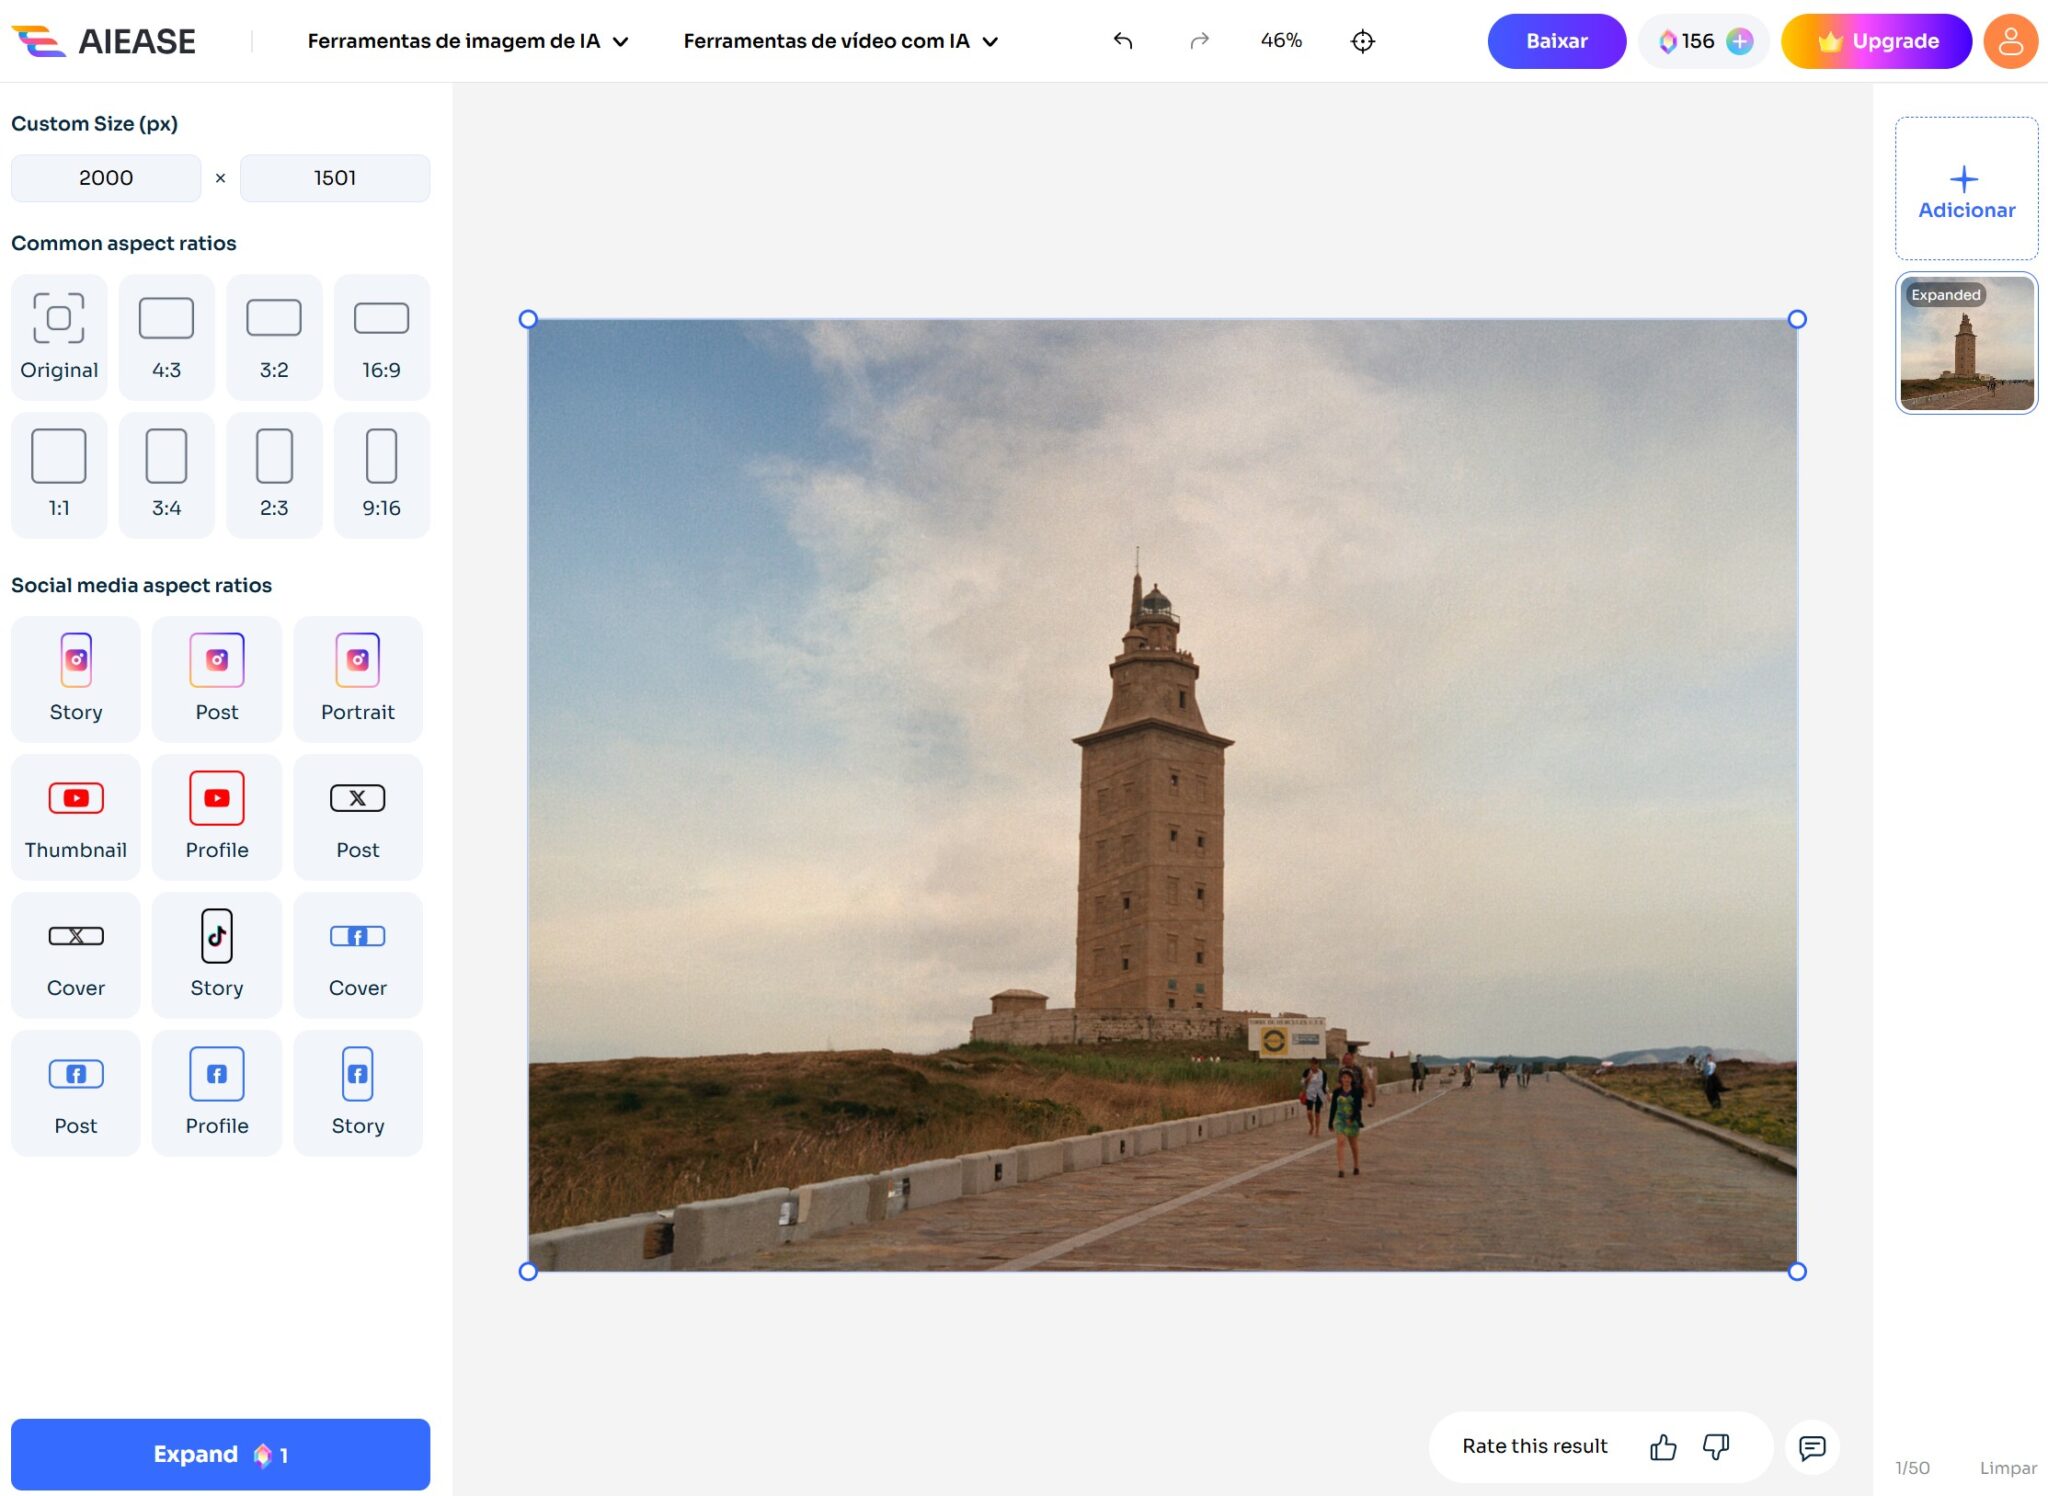Select the Expanded lighthouse thumbnail
The width and height of the screenshot is (2048, 1496).
point(1966,343)
